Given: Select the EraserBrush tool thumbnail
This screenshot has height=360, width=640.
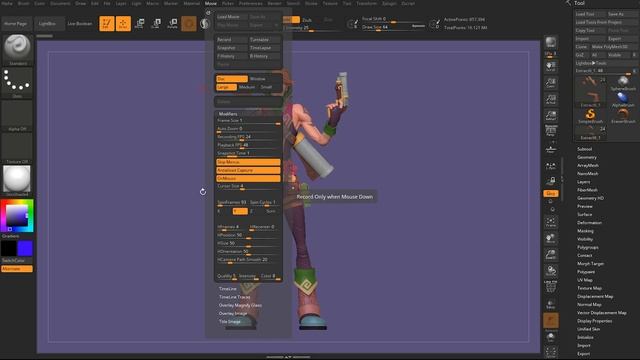Looking at the screenshot, I should [x=623, y=116].
